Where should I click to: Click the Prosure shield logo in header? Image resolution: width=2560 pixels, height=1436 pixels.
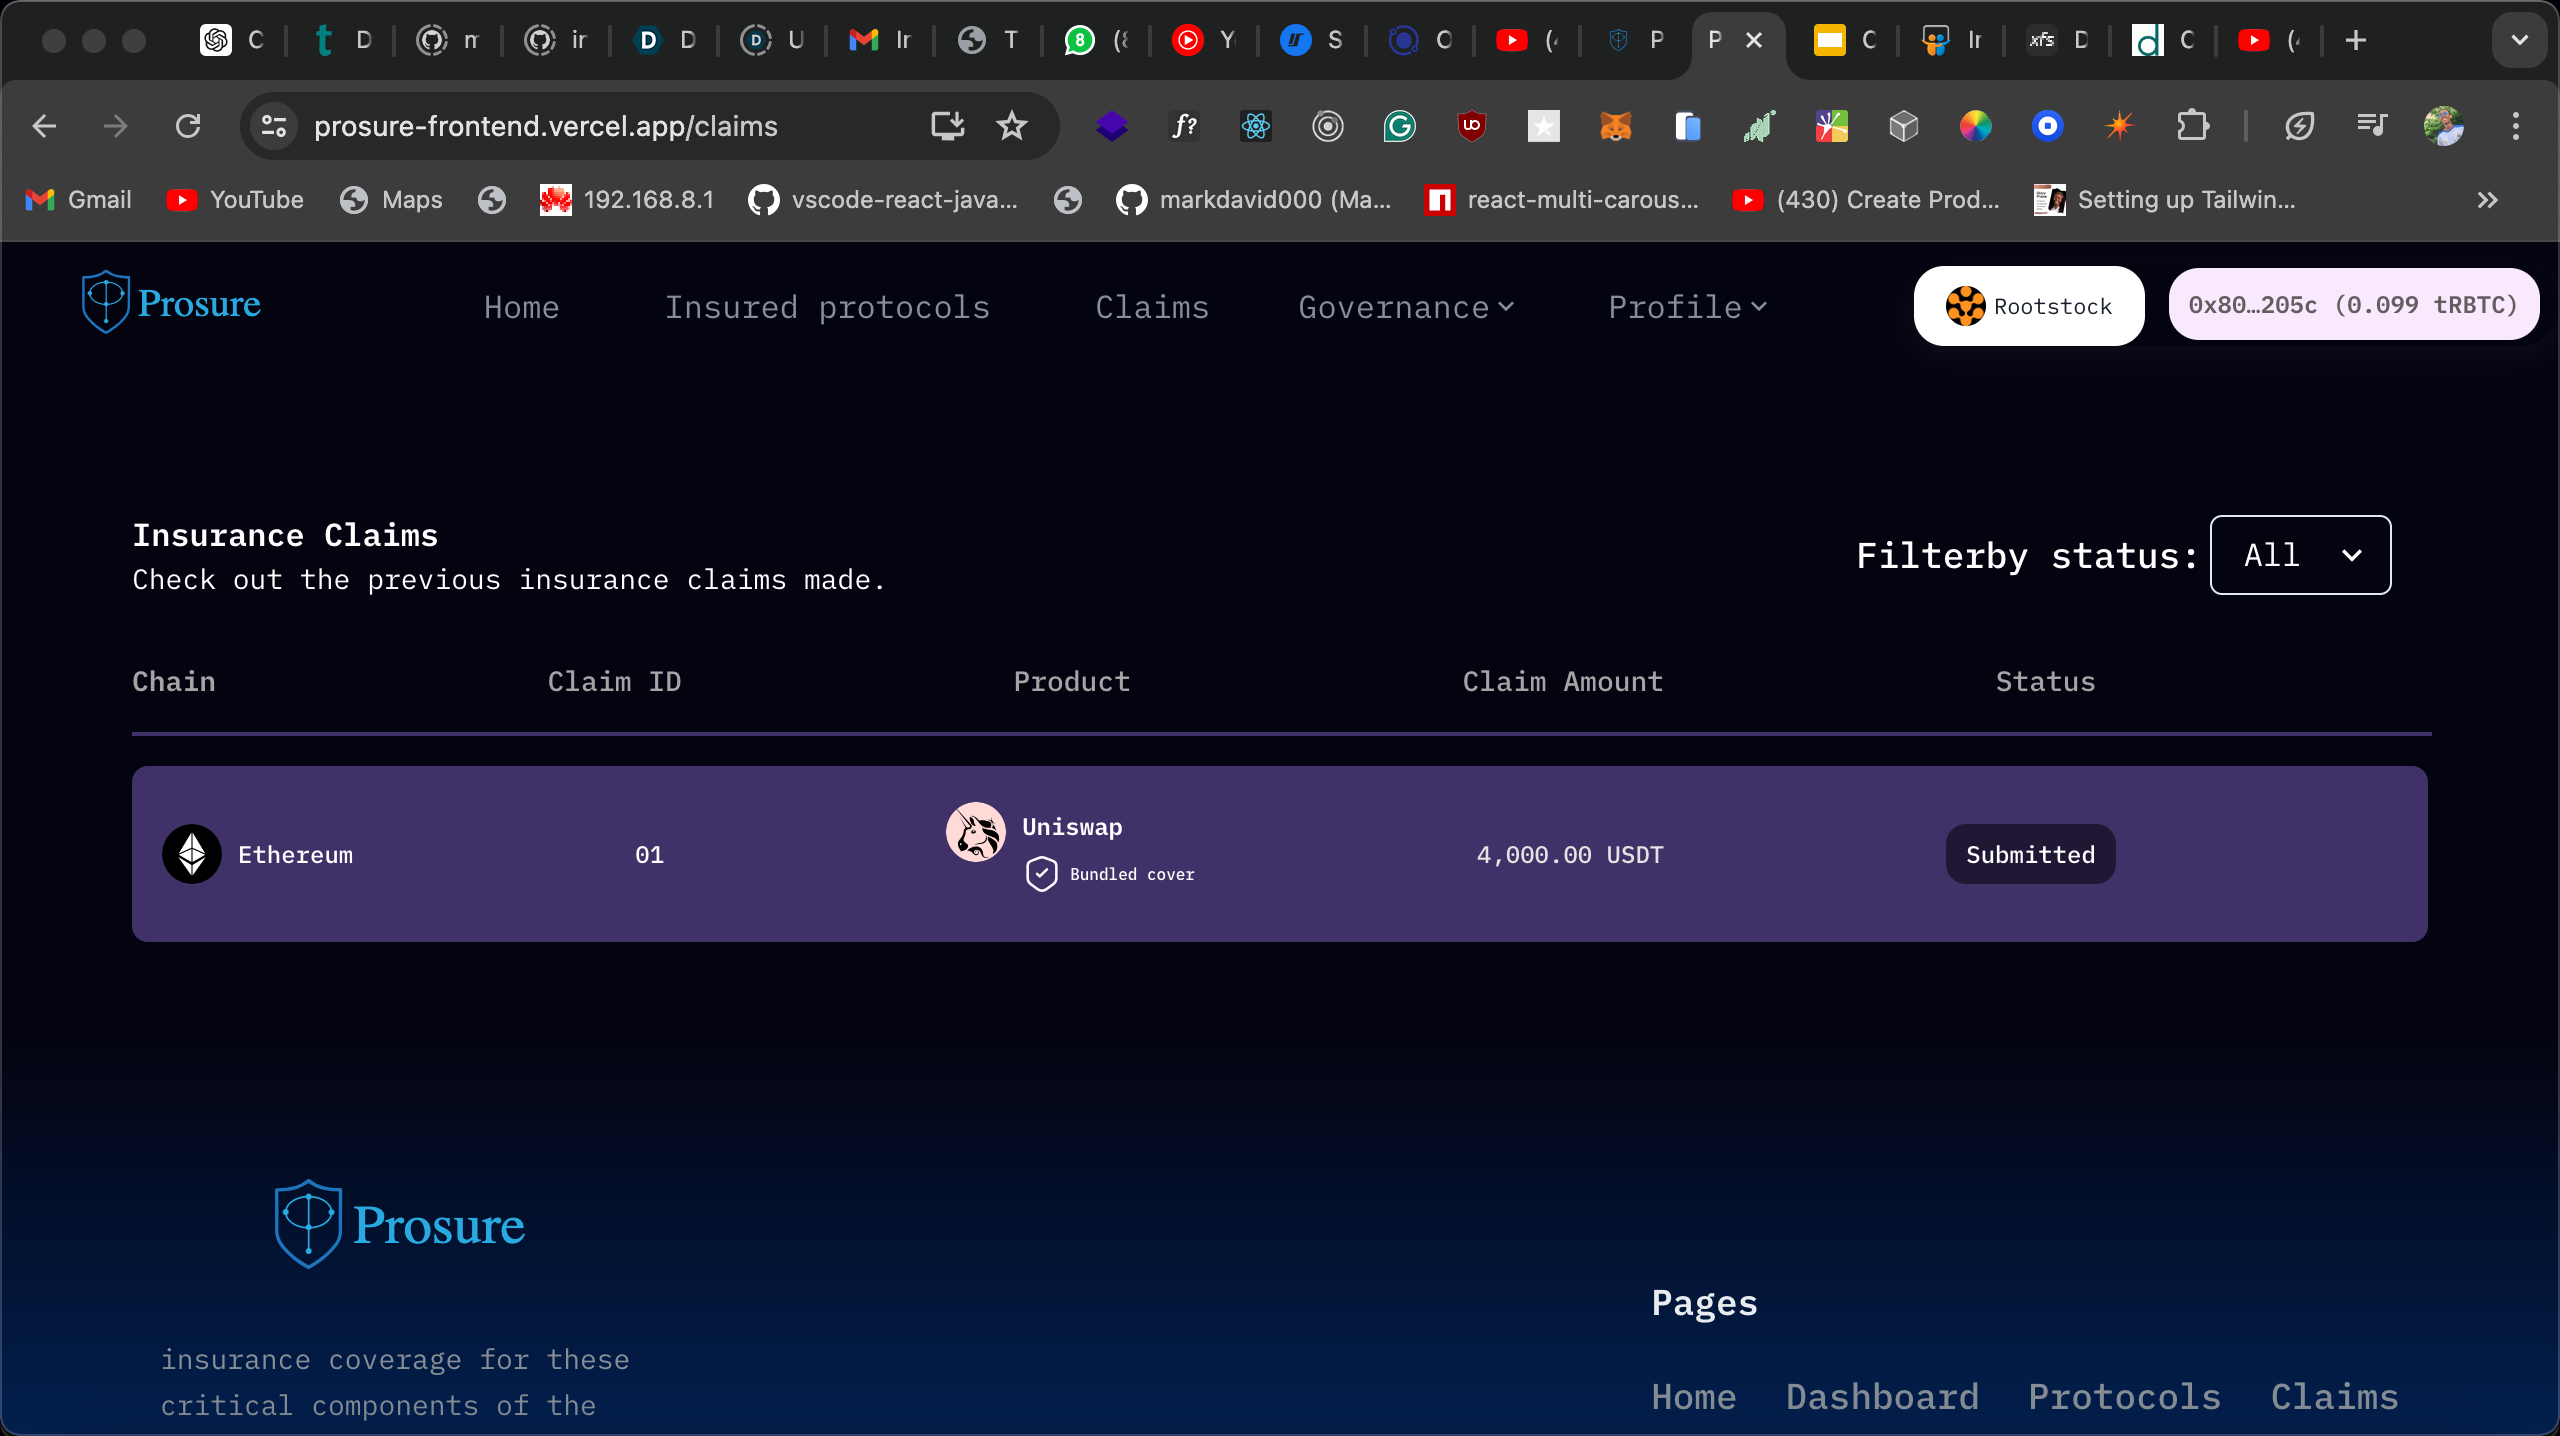(105, 301)
